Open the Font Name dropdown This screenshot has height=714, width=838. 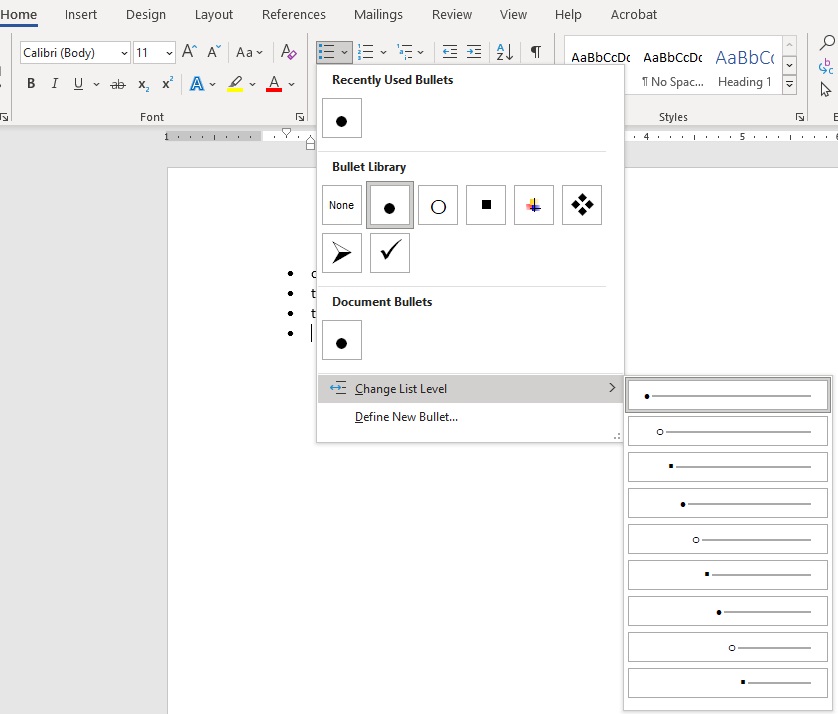click(124, 51)
